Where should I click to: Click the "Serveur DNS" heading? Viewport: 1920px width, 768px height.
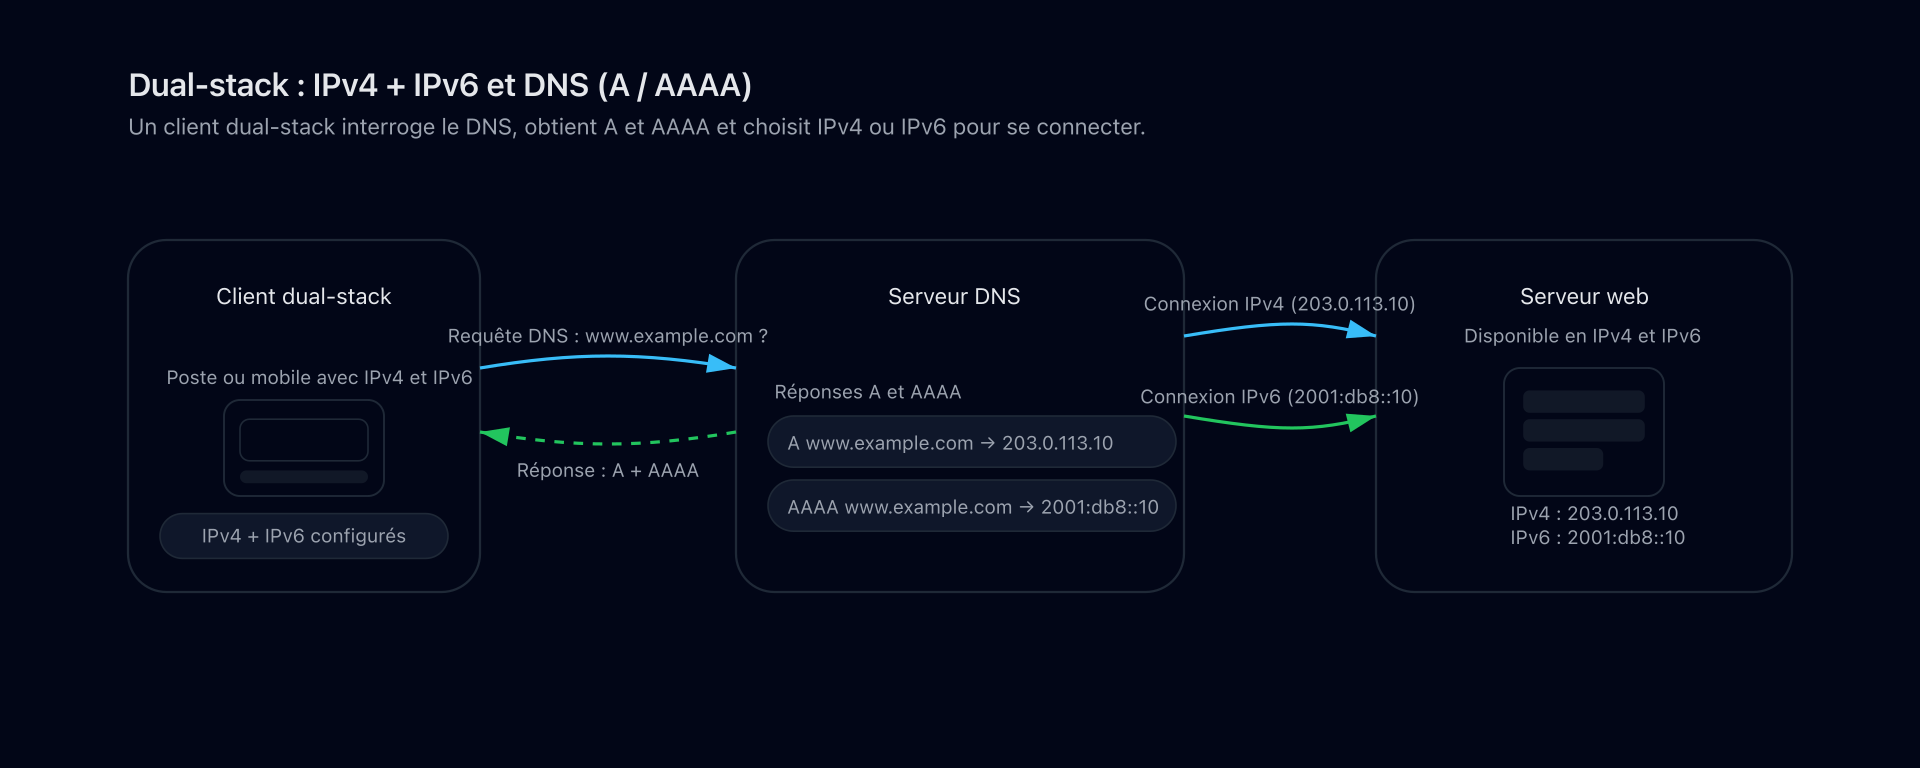954,296
